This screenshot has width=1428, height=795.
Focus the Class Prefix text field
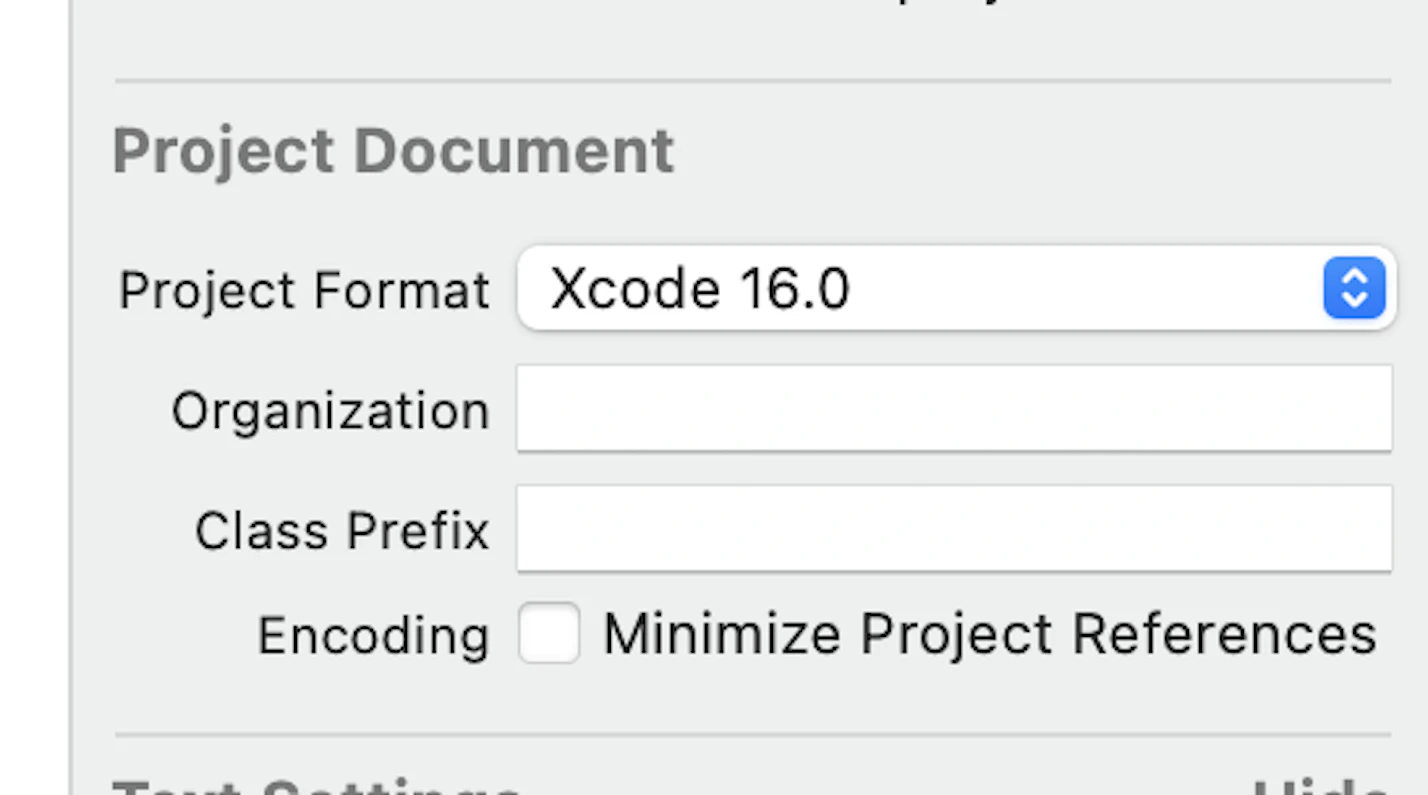point(953,528)
